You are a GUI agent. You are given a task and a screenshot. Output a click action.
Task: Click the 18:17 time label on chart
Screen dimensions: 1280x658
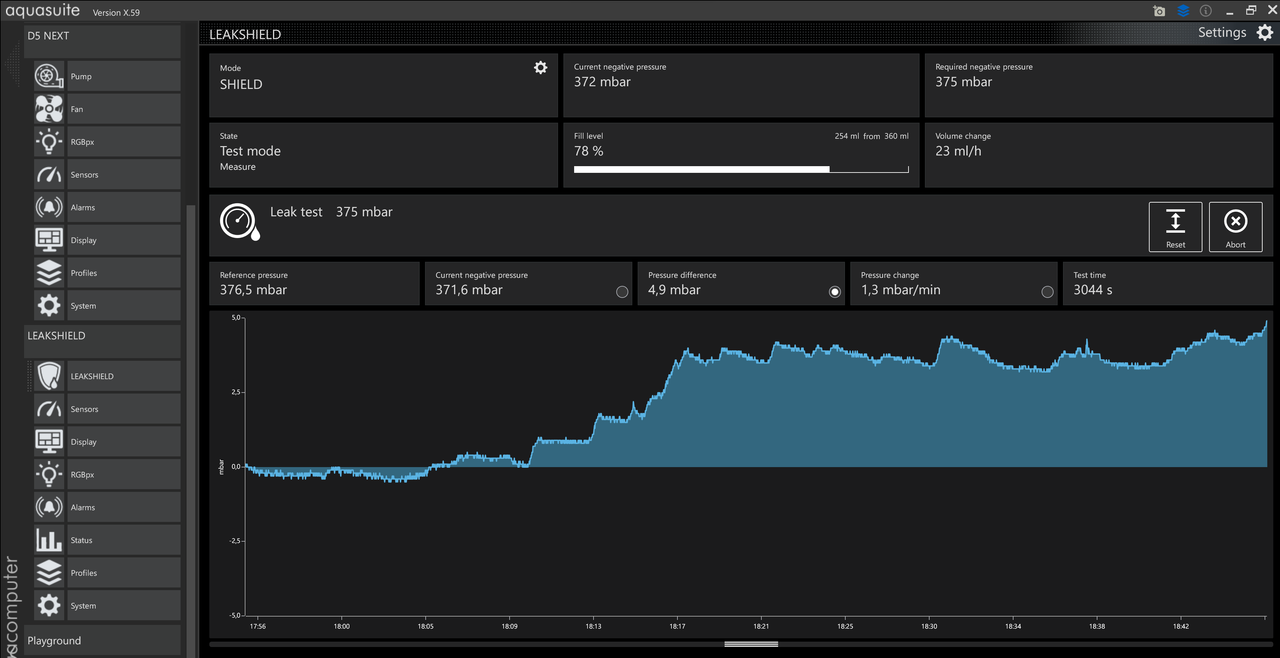click(x=677, y=627)
